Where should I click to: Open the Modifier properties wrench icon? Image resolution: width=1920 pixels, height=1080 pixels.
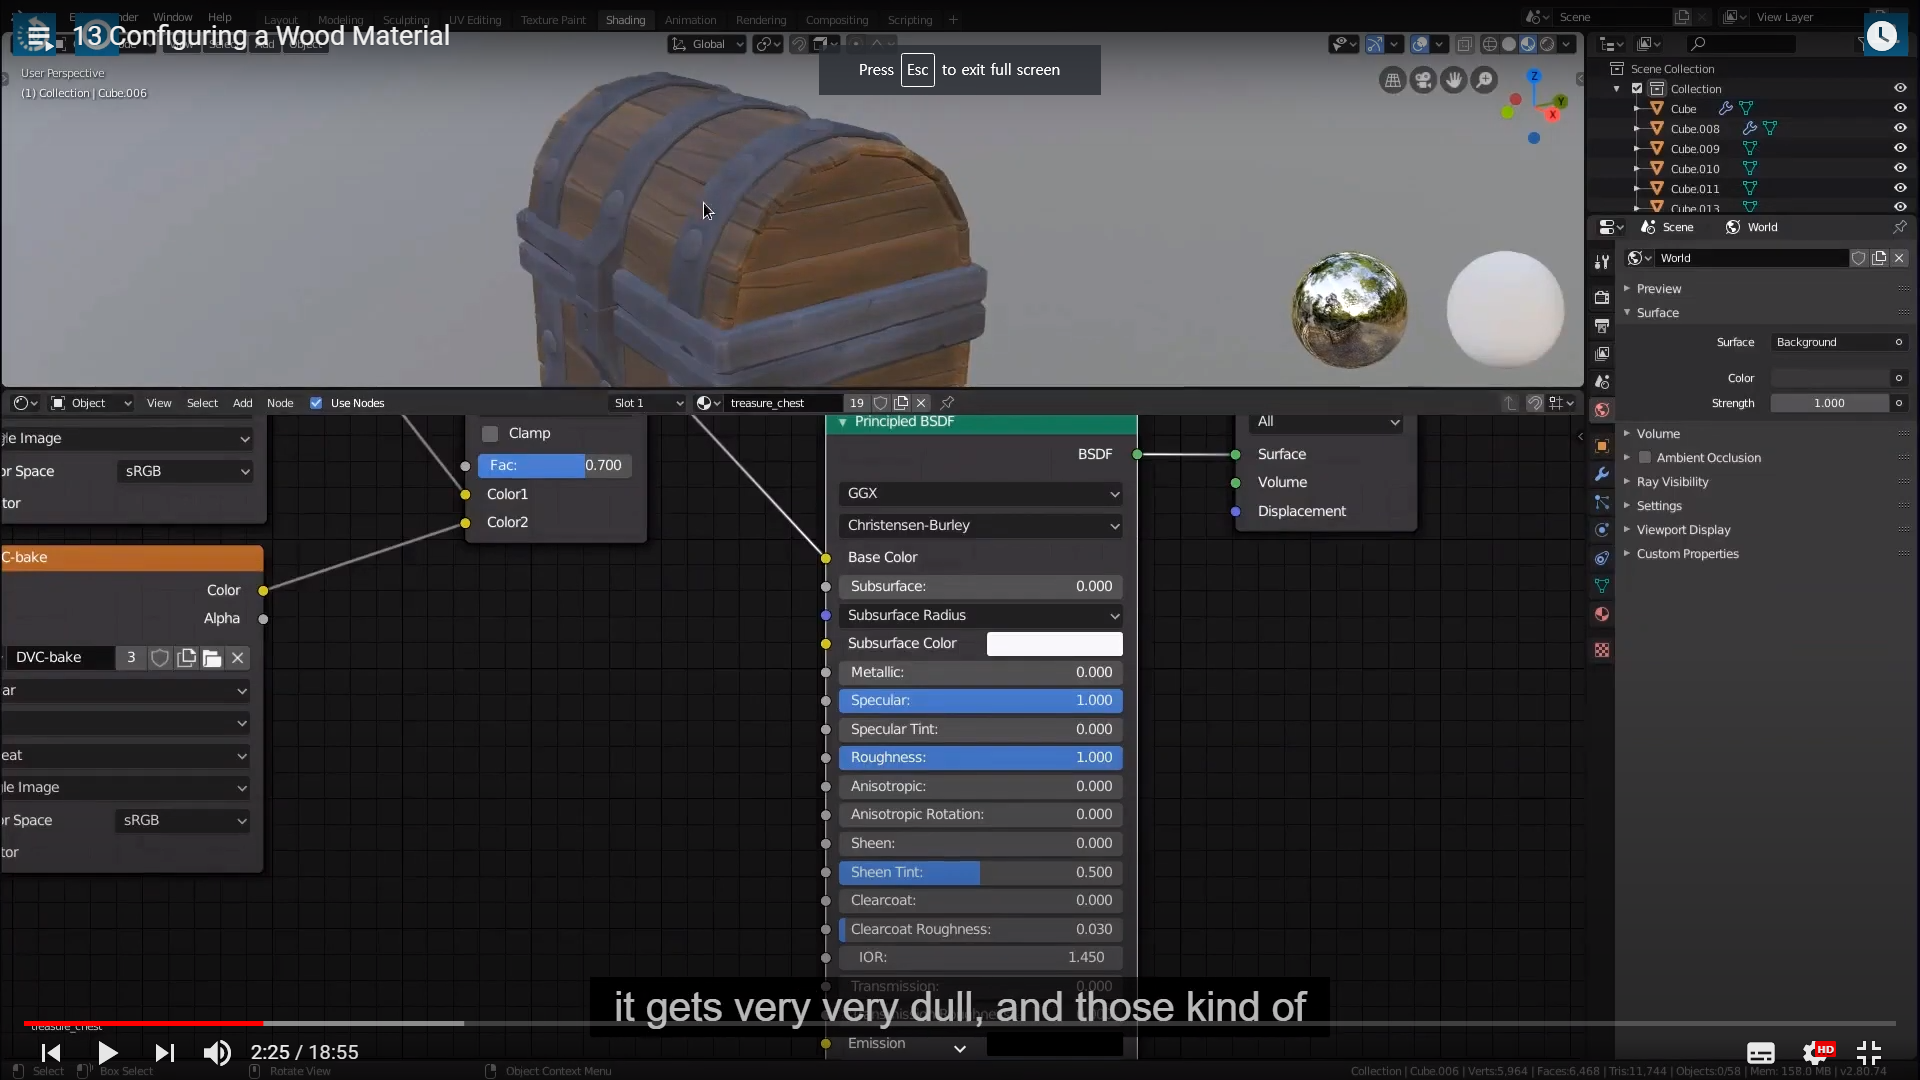coord(1602,474)
